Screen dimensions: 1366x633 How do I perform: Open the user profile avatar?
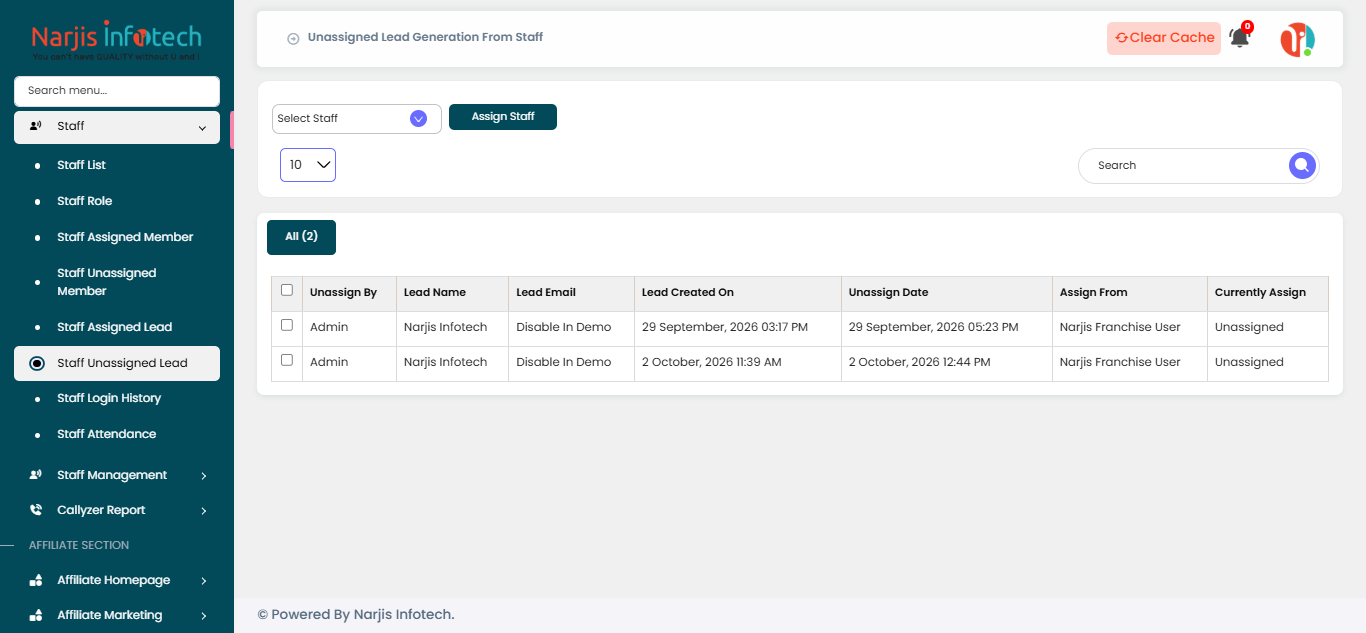1297,39
